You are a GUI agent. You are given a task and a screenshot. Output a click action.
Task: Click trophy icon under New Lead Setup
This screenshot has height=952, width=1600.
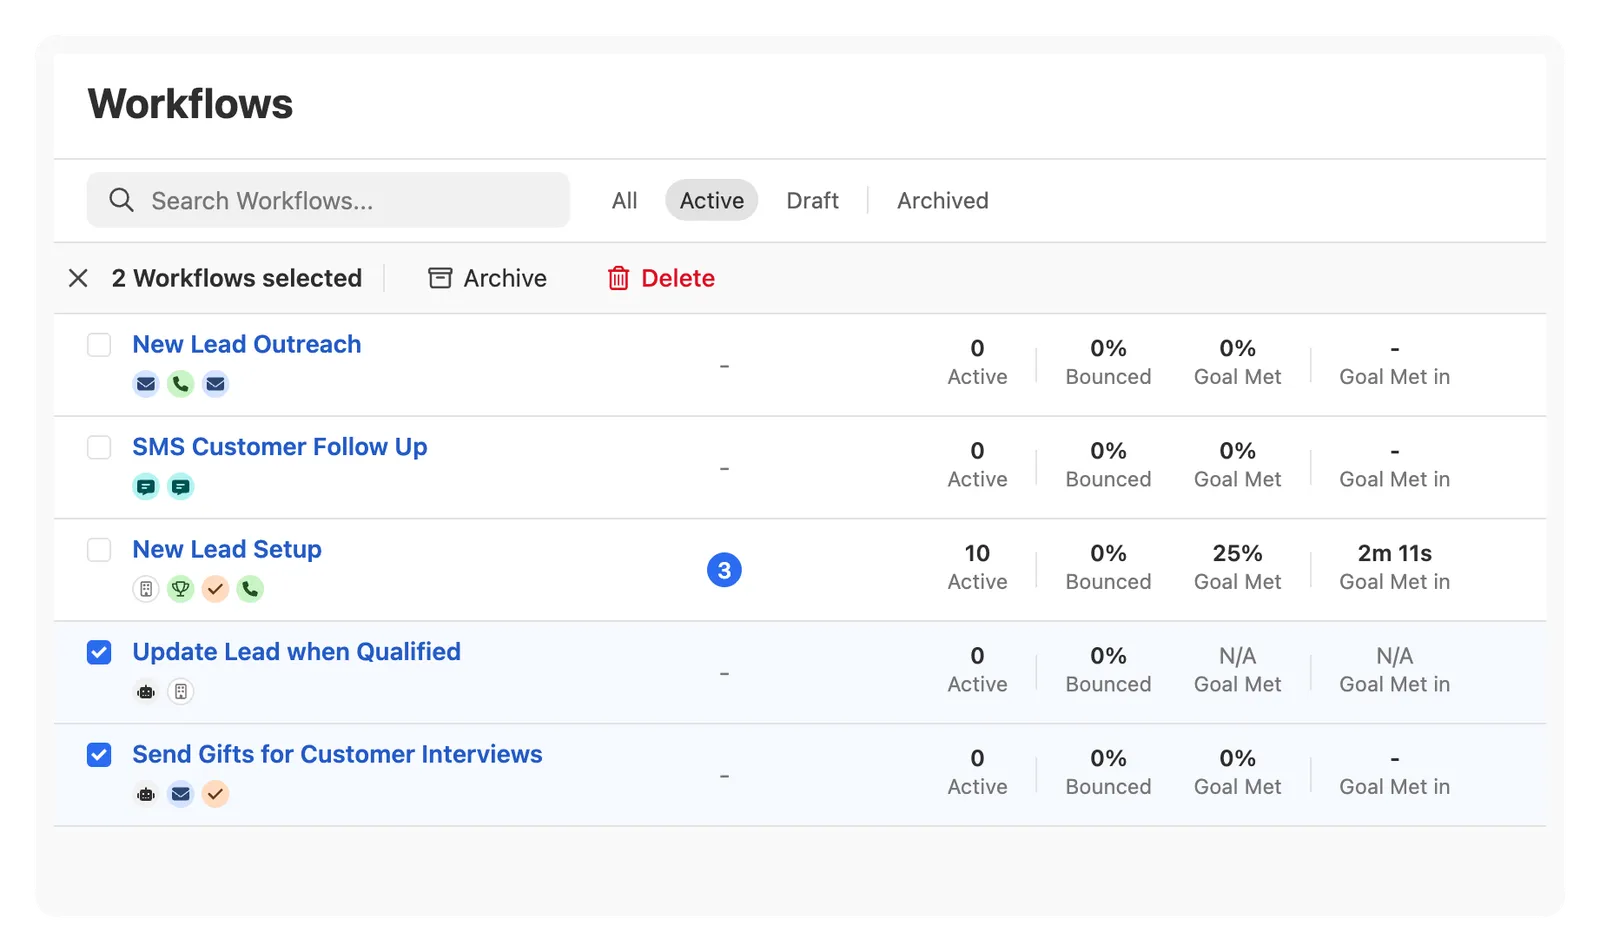point(180,589)
